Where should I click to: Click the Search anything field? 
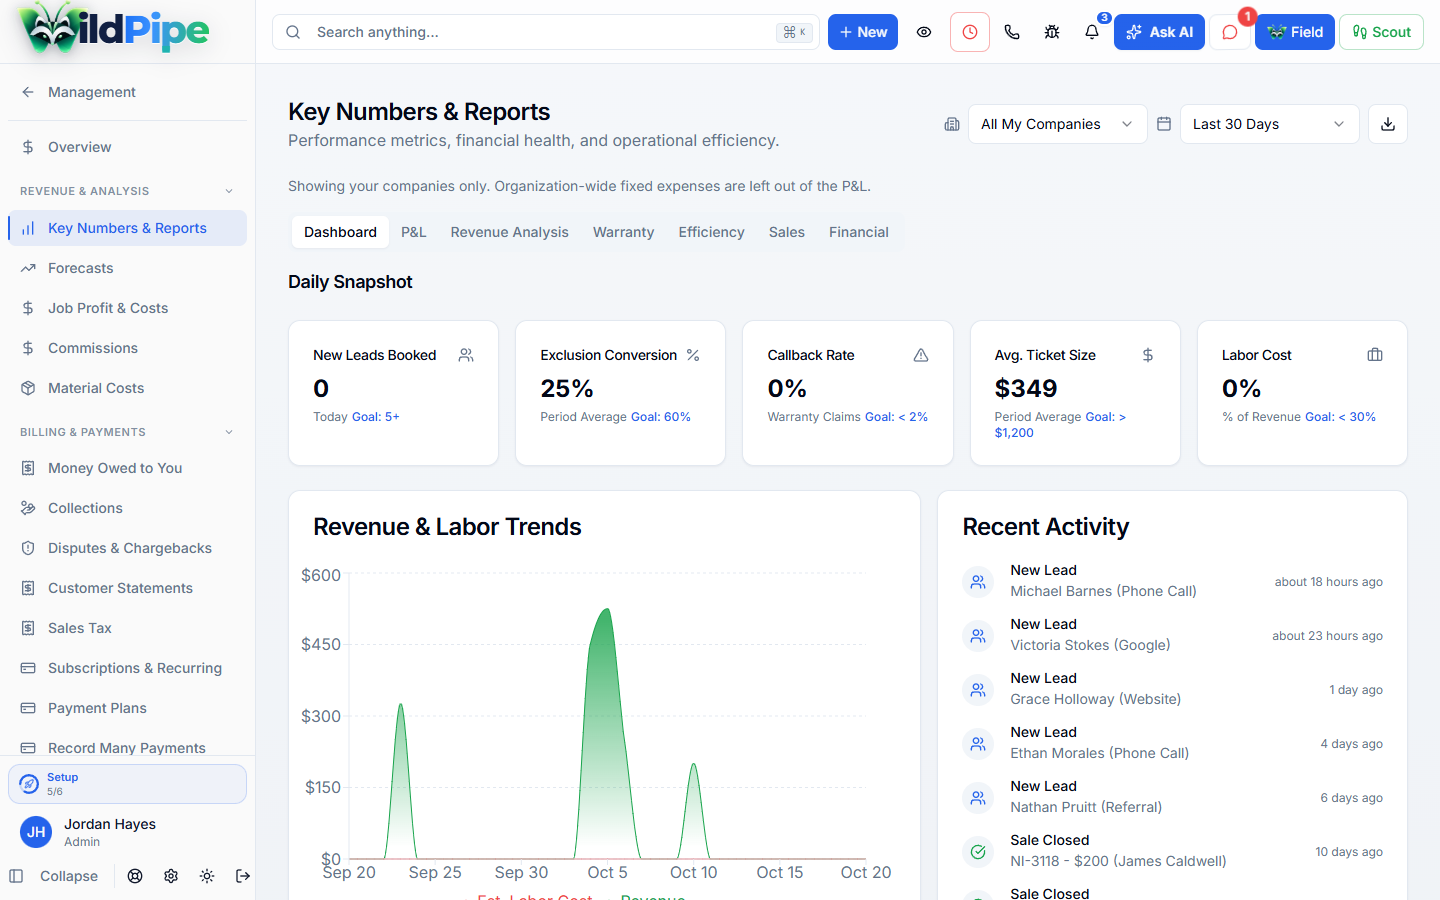coord(546,32)
